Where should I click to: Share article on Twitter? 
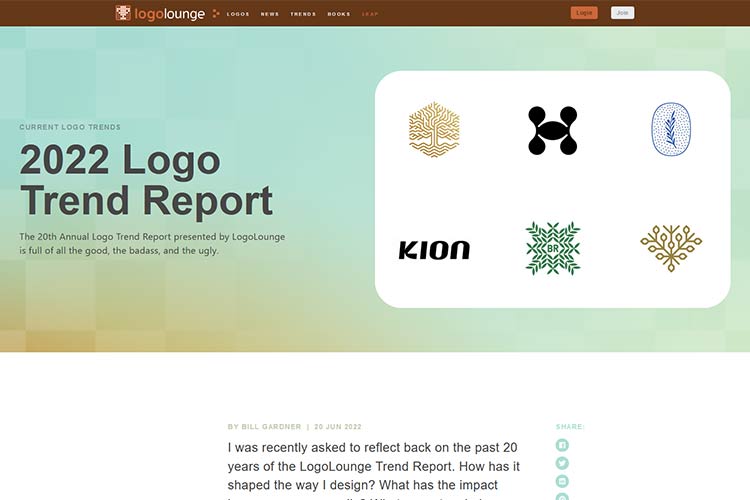562,463
